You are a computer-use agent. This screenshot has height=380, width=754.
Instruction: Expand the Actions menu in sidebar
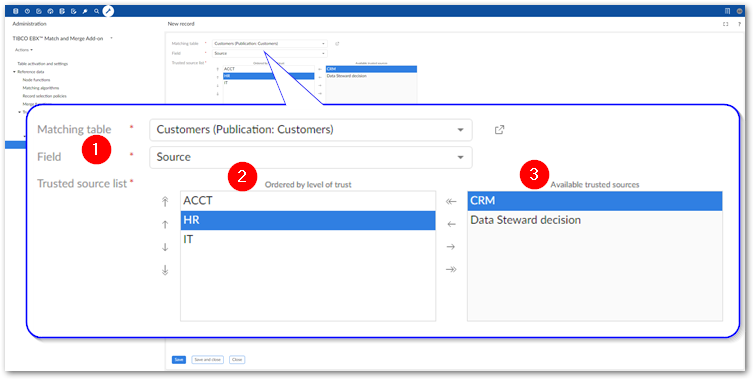(24, 50)
